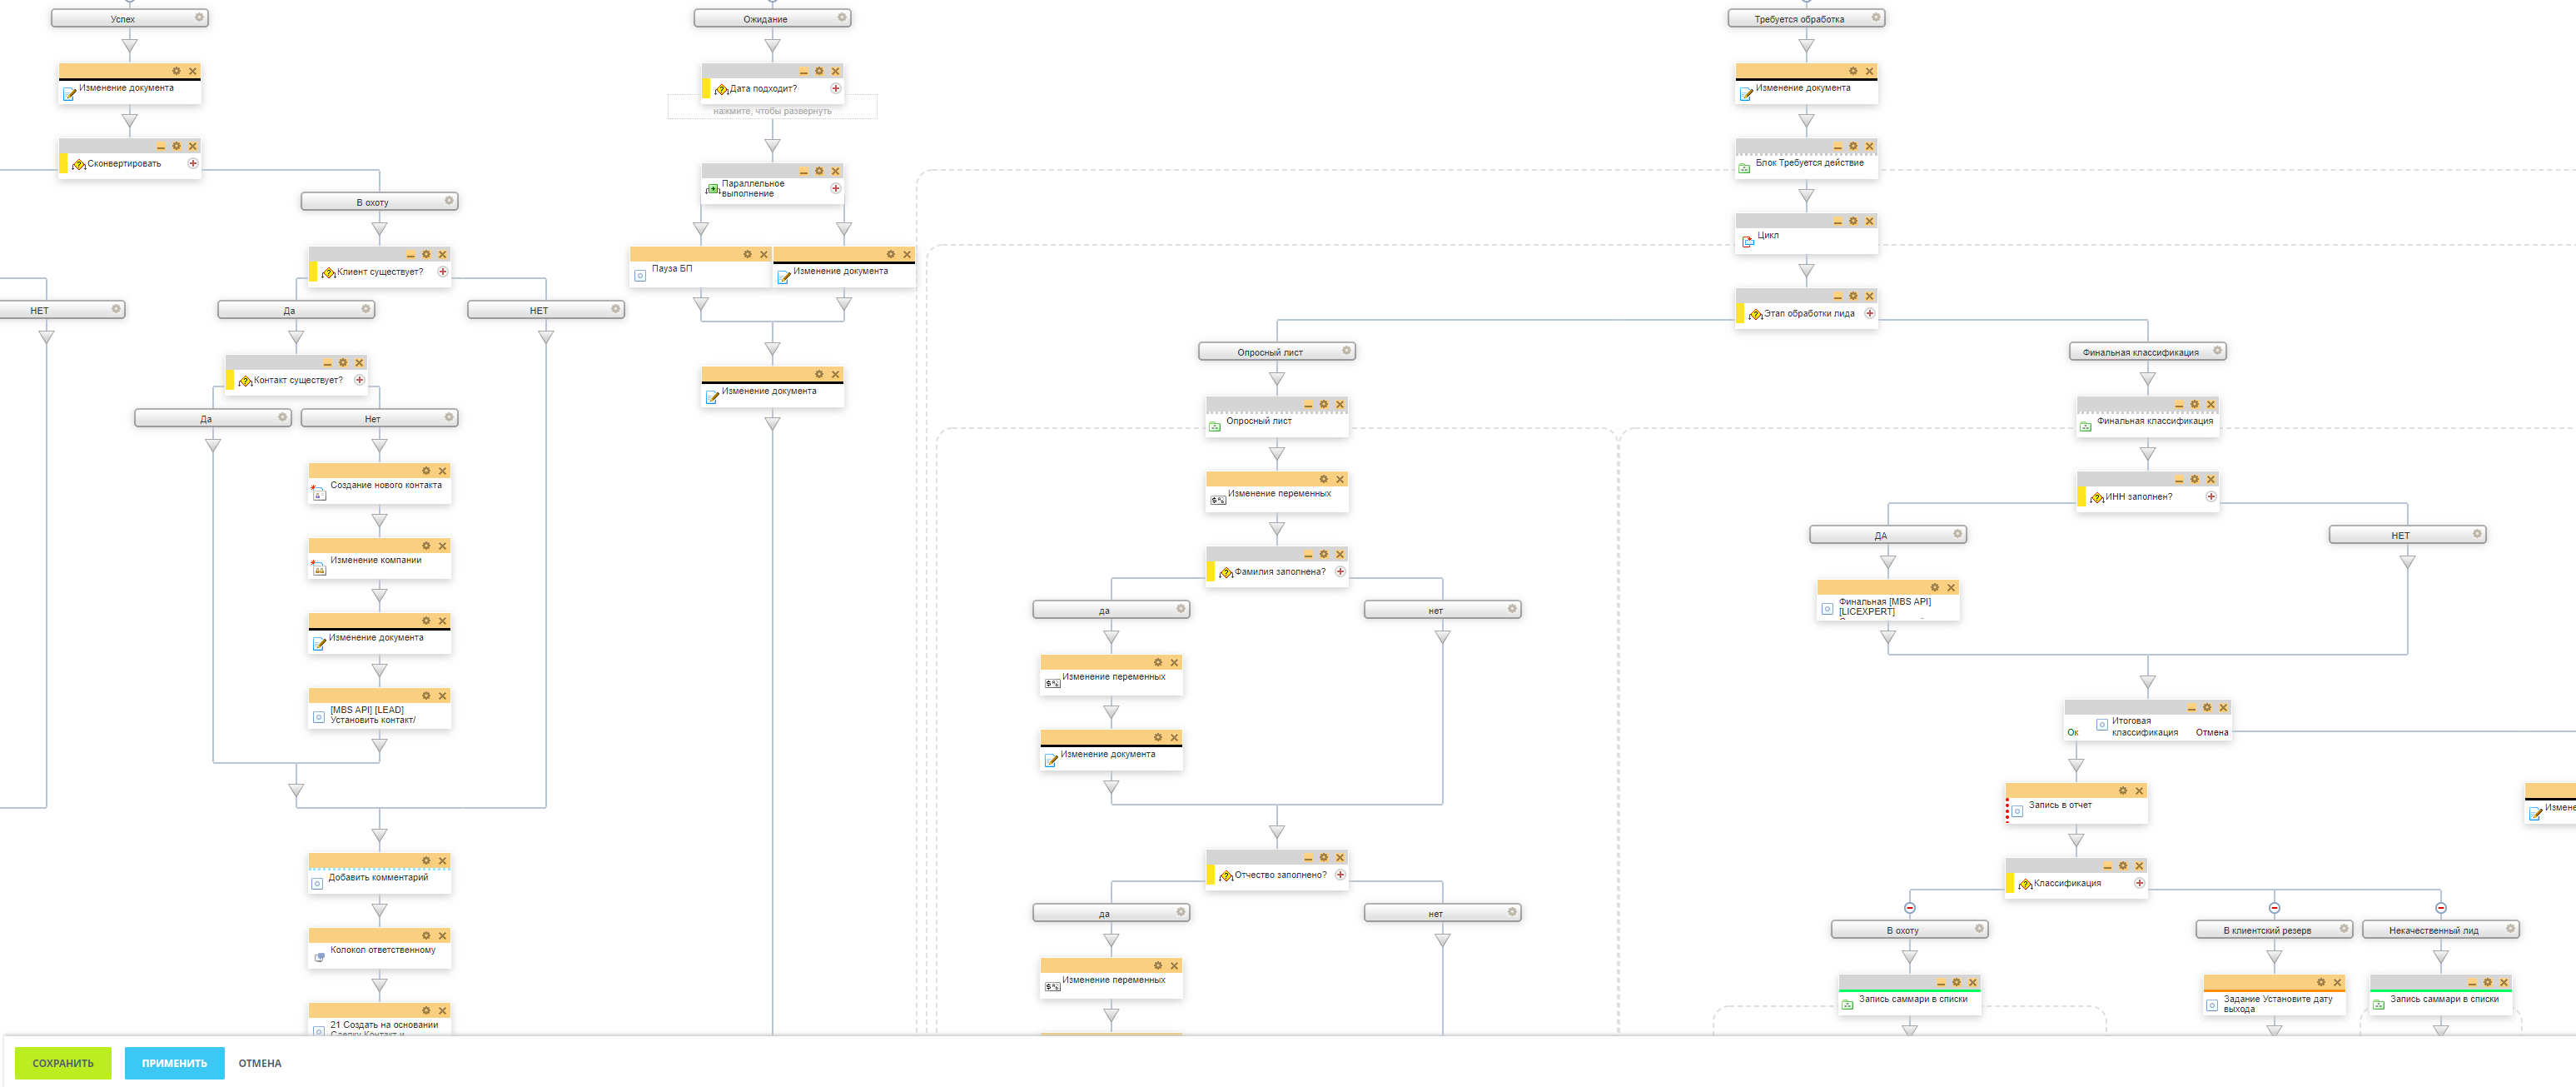The width and height of the screenshot is (2576, 1087).
Task: Open settings gear of 'Фамилия заполнена?' condition
Action: pos(1323,554)
